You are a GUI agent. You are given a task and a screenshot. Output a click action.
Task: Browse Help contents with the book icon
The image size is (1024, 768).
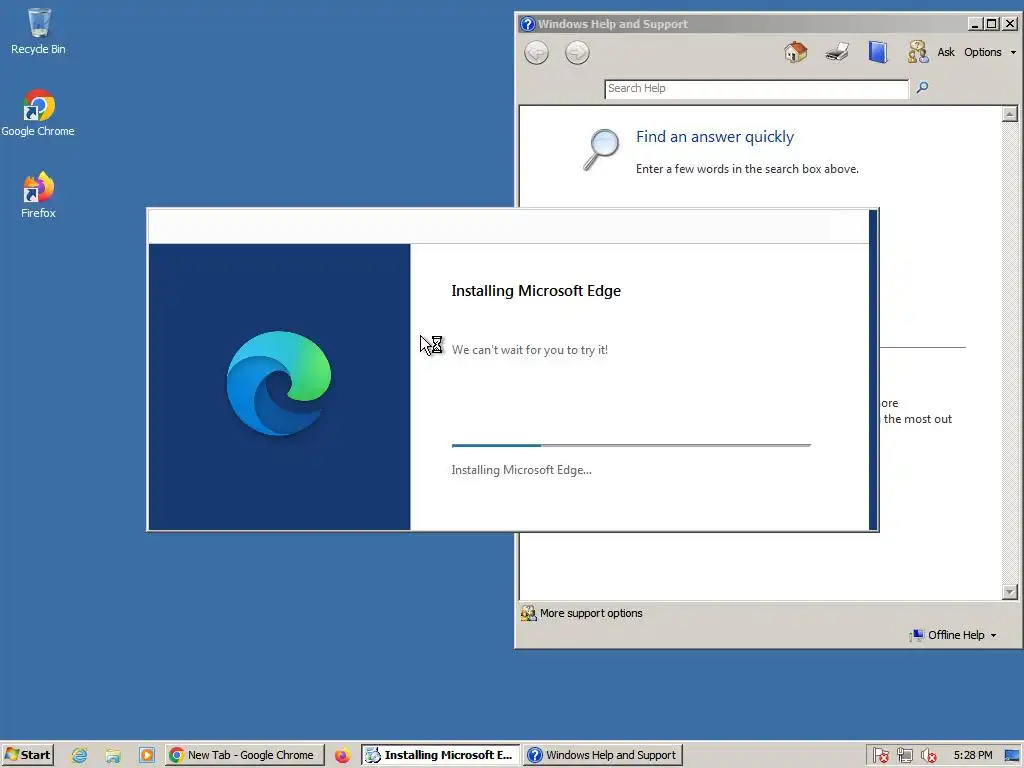tap(878, 52)
